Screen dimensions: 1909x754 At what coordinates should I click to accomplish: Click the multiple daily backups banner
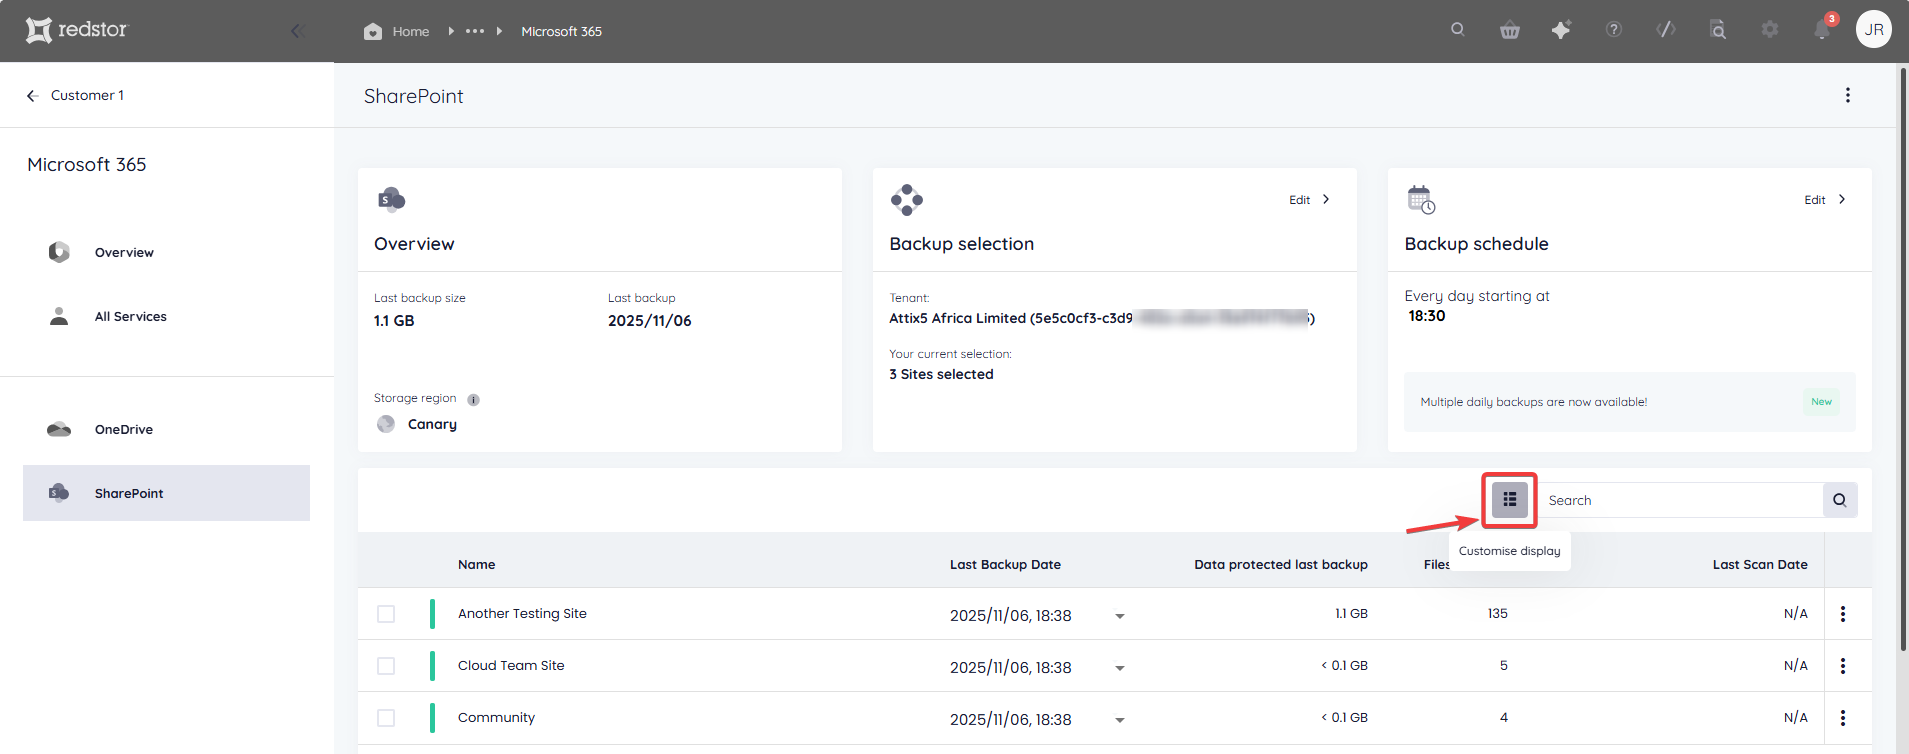point(1630,402)
